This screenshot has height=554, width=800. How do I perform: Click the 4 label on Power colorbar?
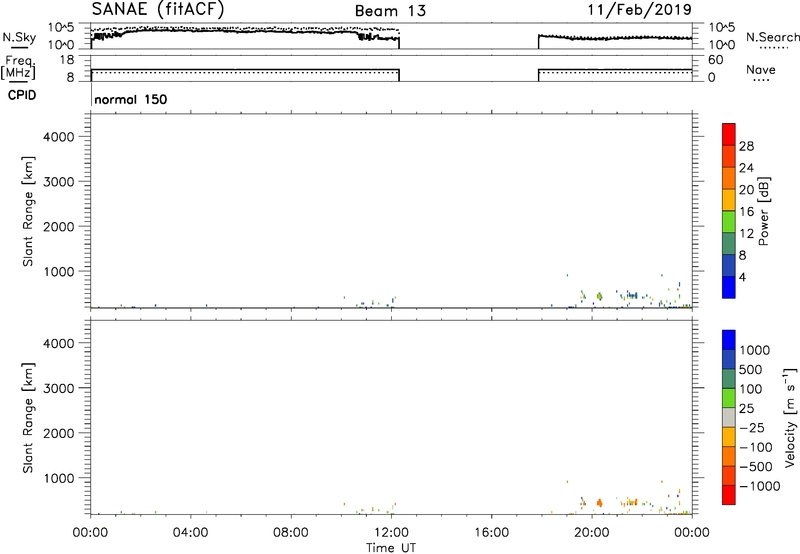[743, 277]
